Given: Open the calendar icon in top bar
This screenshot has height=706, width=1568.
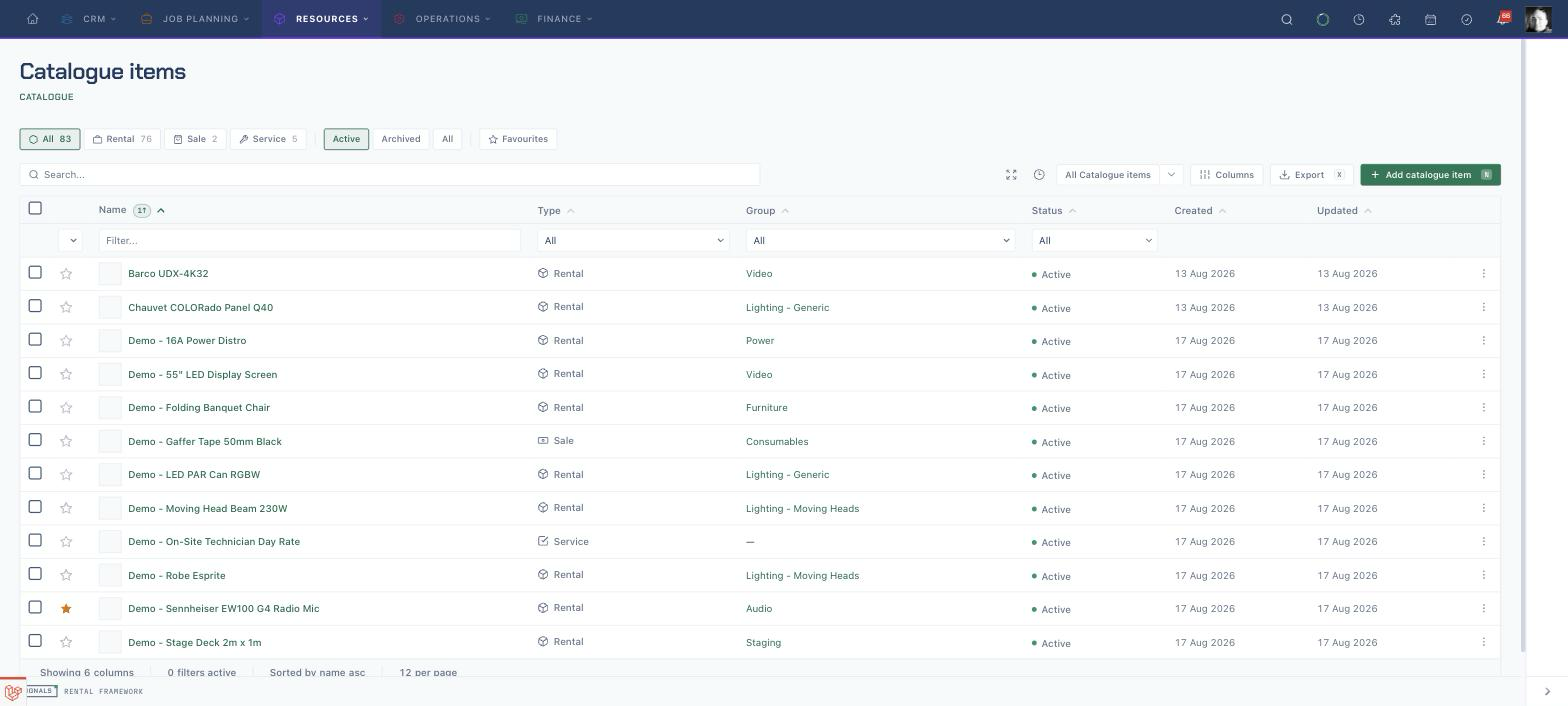Looking at the screenshot, I should click(x=1431, y=19).
